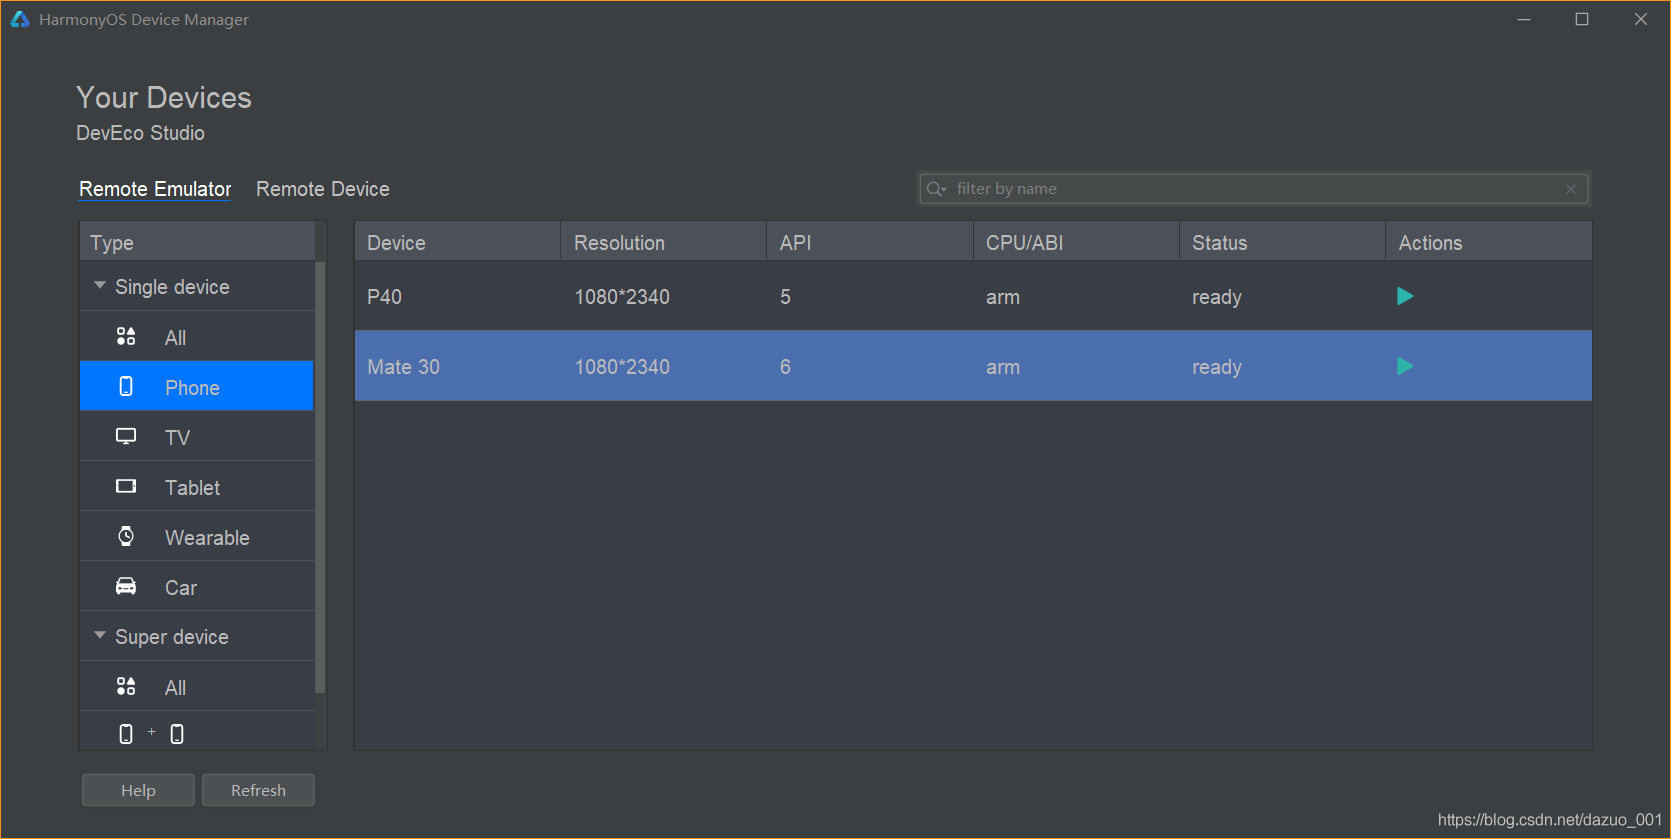The image size is (1671, 839).
Task: Pick the Tablet device type icon
Action: point(126,486)
